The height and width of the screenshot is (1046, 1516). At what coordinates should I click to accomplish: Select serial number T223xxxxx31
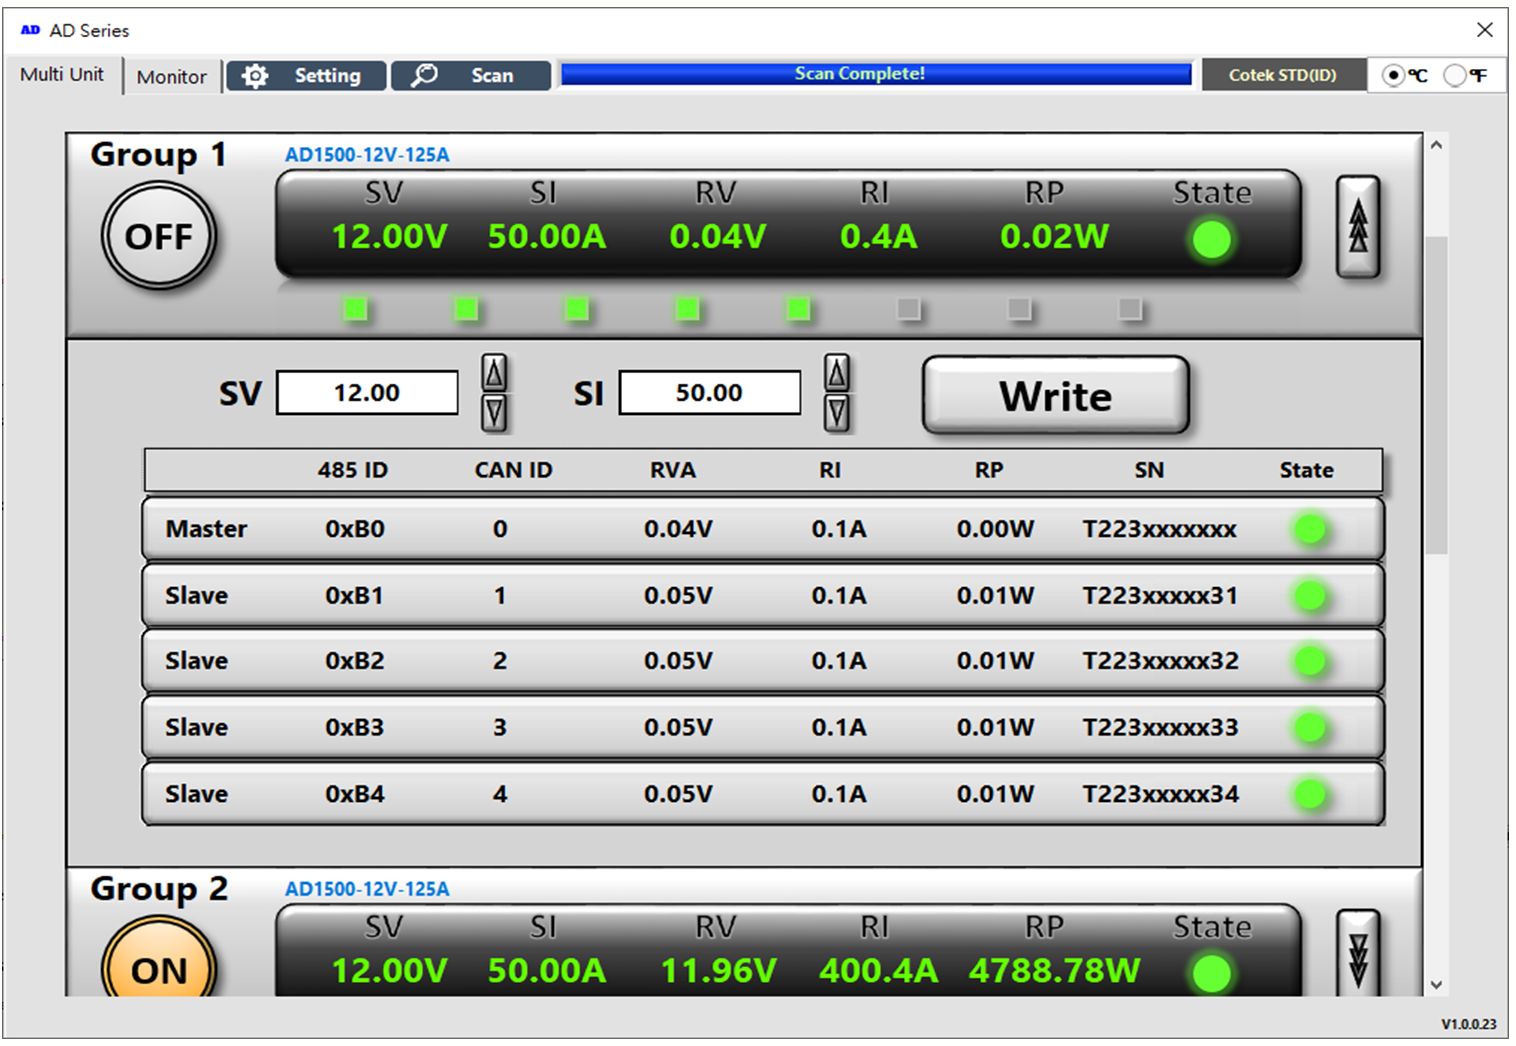pyautogui.click(x=1160, y=596)
